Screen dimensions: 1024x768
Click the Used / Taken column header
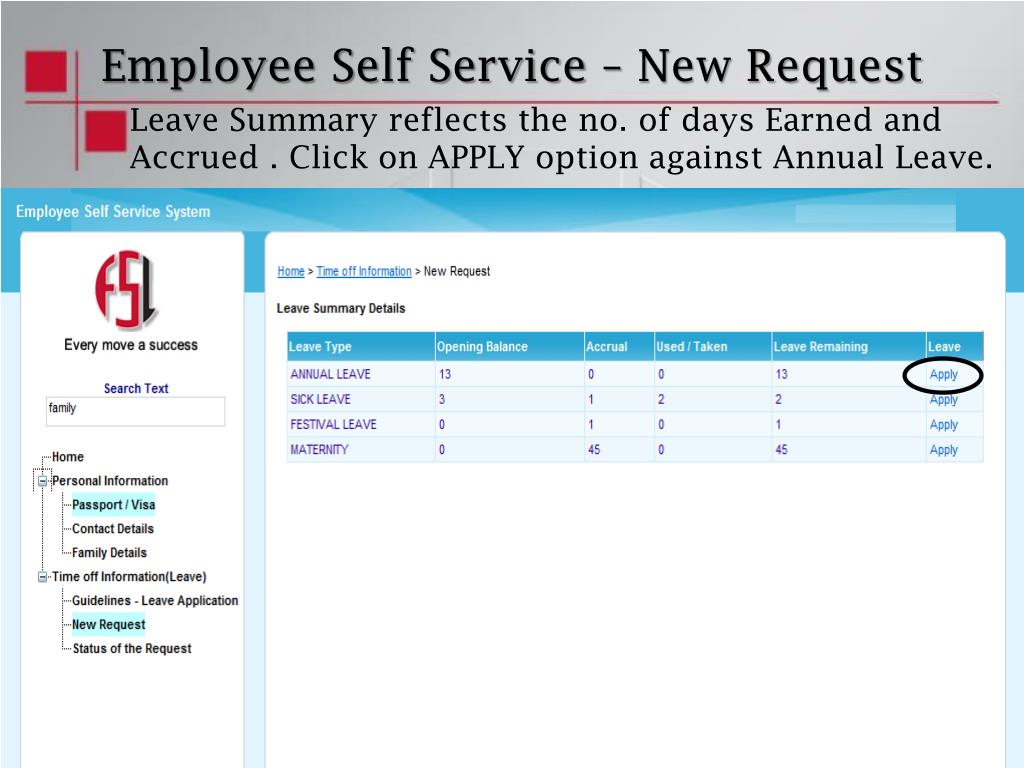tap(712, 347)
